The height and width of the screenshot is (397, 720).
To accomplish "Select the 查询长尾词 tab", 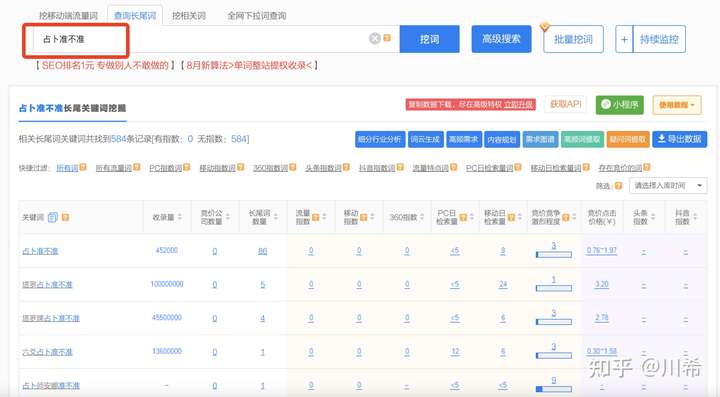I will [135, 16].
